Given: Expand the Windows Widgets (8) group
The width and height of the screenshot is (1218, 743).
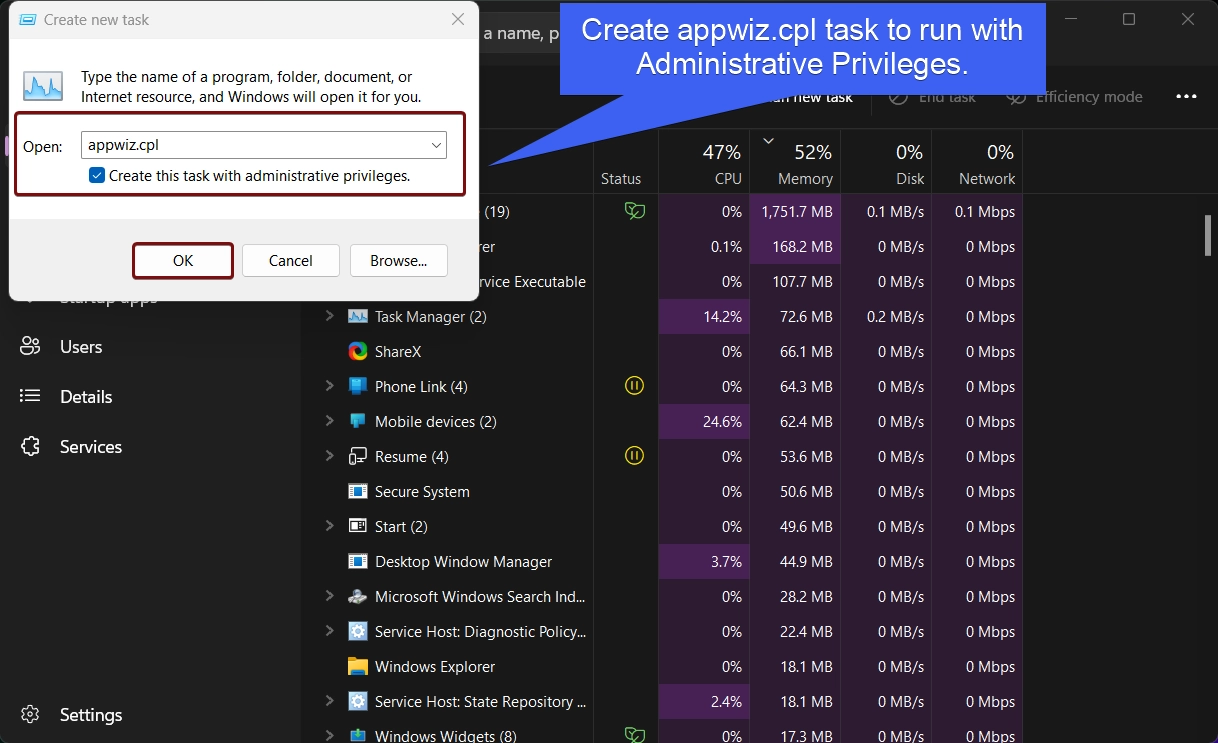Looking at the screenshot, I should pos(329,735).
